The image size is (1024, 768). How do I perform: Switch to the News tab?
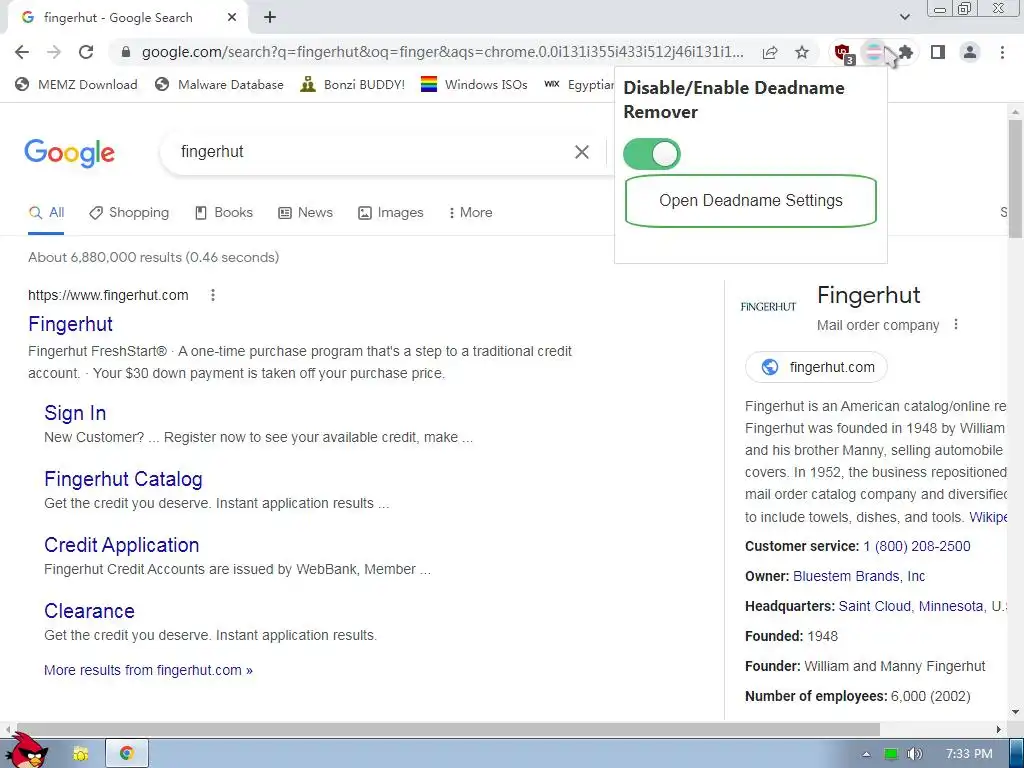pyautogui.click(x=306, y=212)
